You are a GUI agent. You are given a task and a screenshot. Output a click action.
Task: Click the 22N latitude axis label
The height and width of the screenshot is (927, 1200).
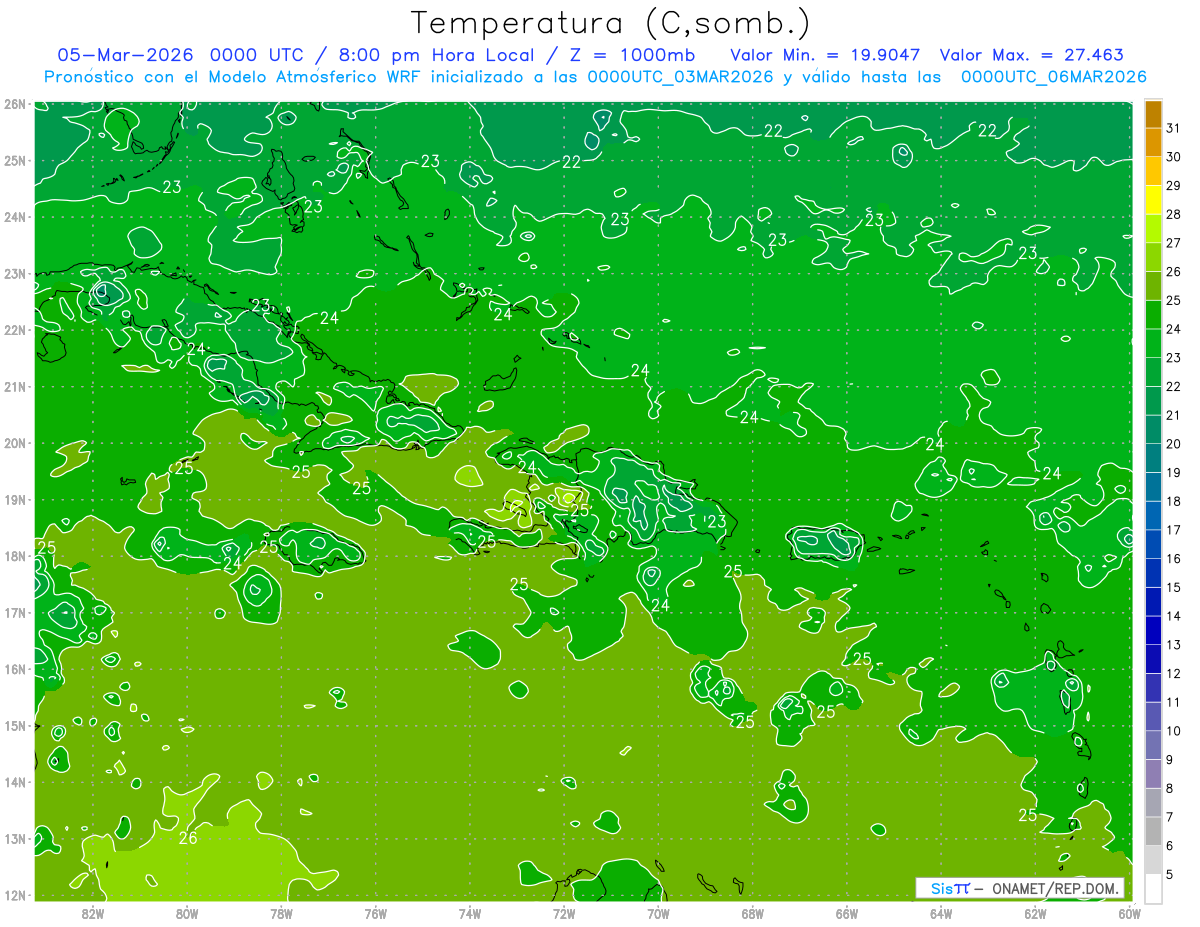[15, 330]
